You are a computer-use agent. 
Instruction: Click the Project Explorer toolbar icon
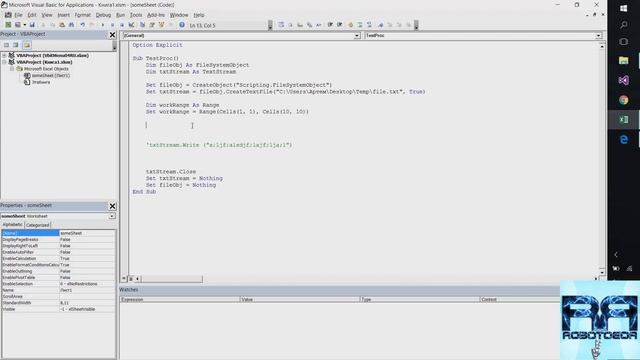coord(142,25)
